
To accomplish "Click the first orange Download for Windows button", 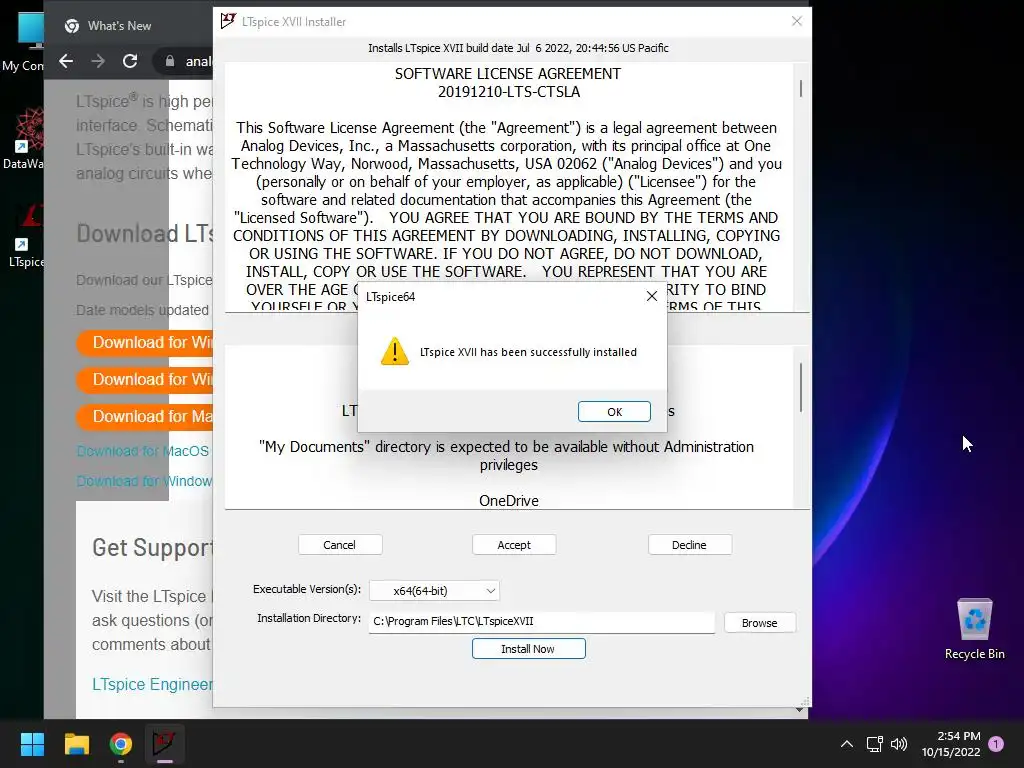I will coord(145,342).
